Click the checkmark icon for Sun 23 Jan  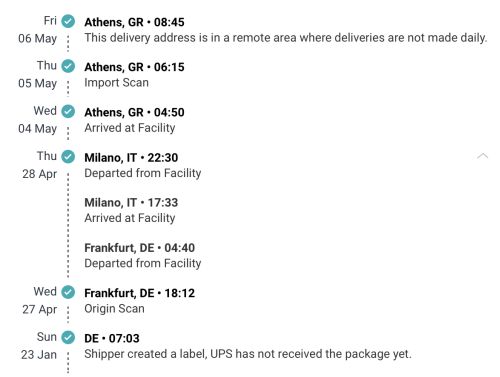point(68,337)
